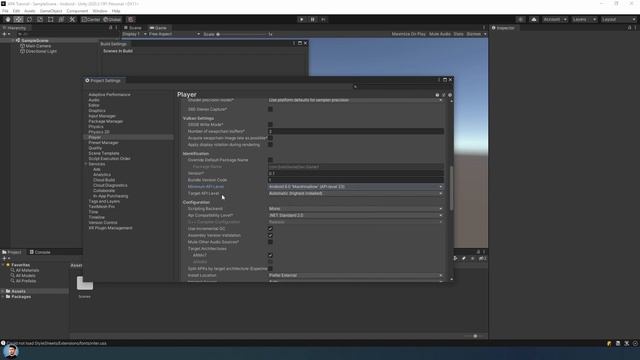This screenshot has width=640, height=360.
Task: Select XR Plugin Management category
Action: [x=110, y=228]
